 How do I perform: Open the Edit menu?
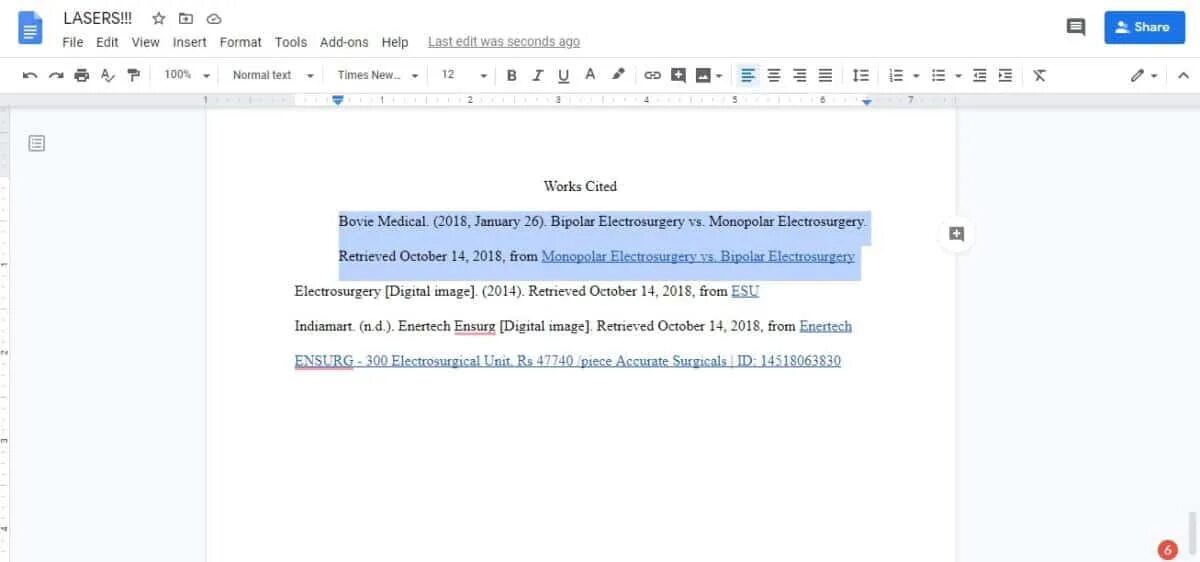pyautogui.click(x=107, y=42)
